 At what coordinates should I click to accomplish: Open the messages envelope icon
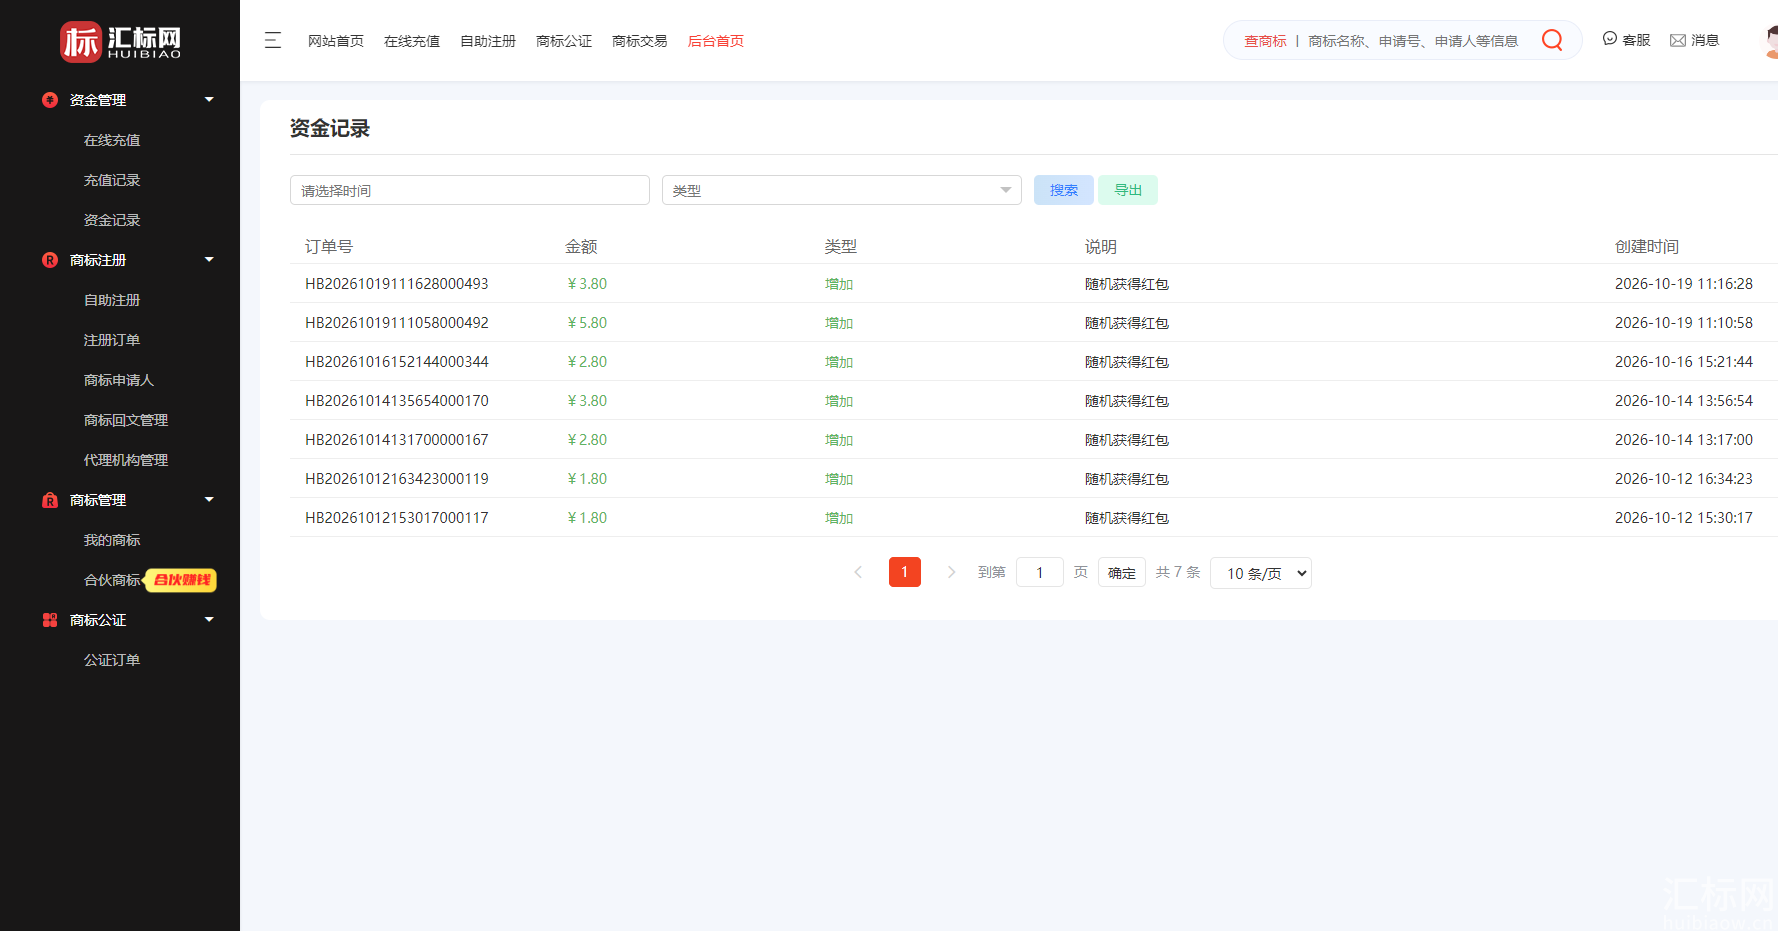click(x=1678, y=40)
